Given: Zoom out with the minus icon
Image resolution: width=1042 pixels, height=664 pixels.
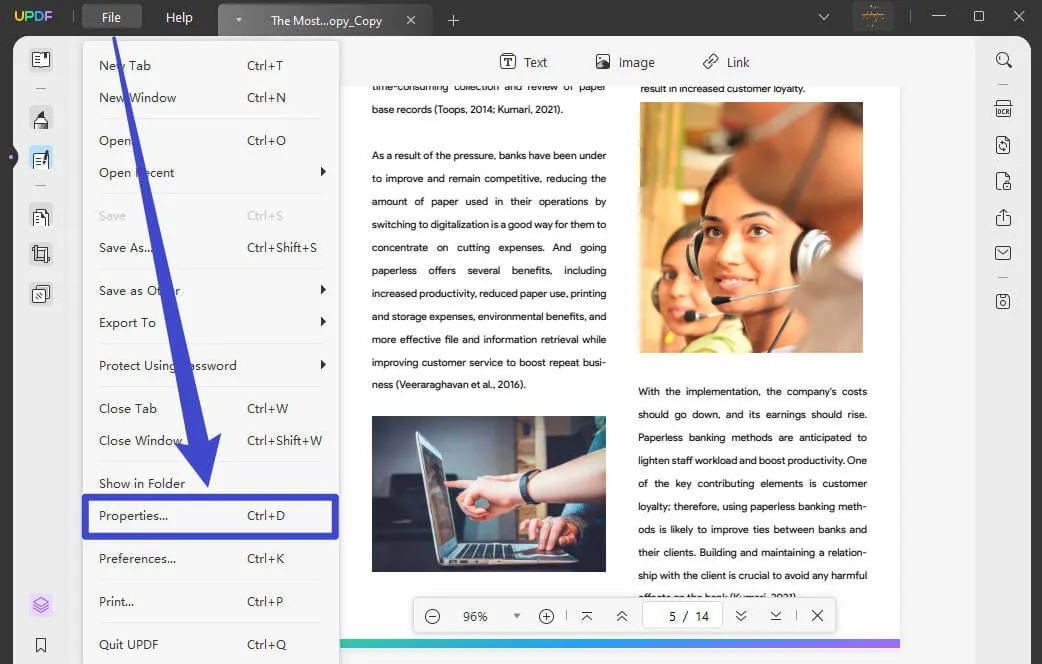Looking at the screenshot, I should click(x=433, y=617).
